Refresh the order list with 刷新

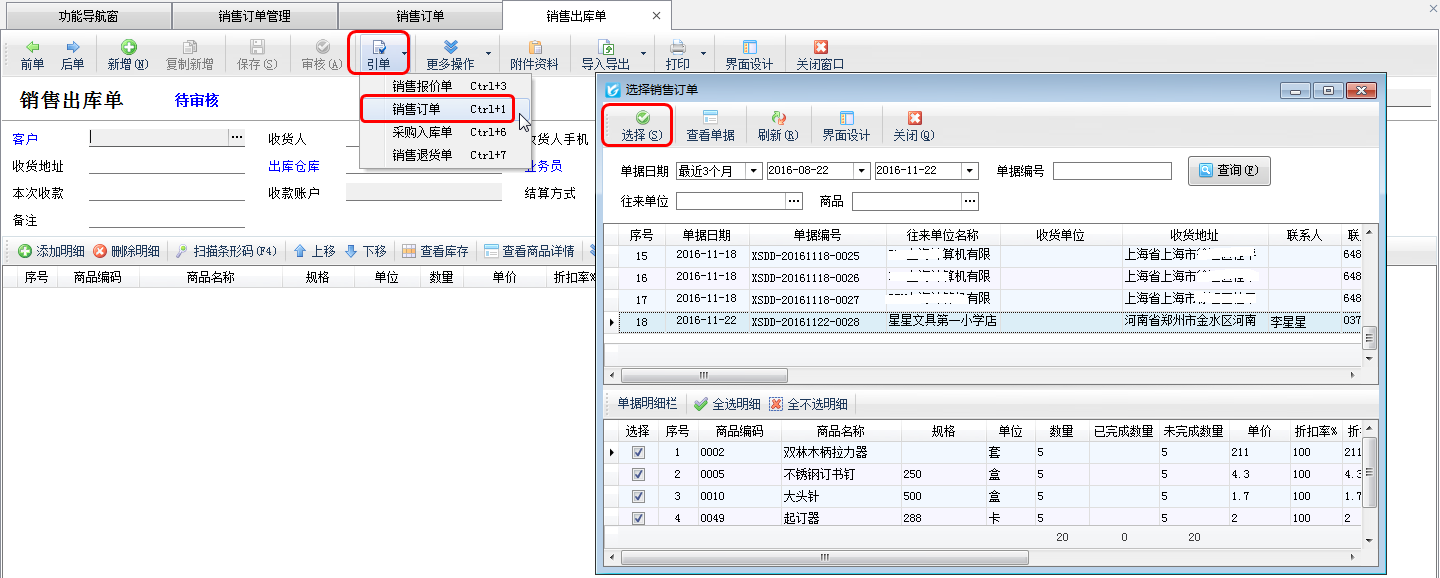778,118
